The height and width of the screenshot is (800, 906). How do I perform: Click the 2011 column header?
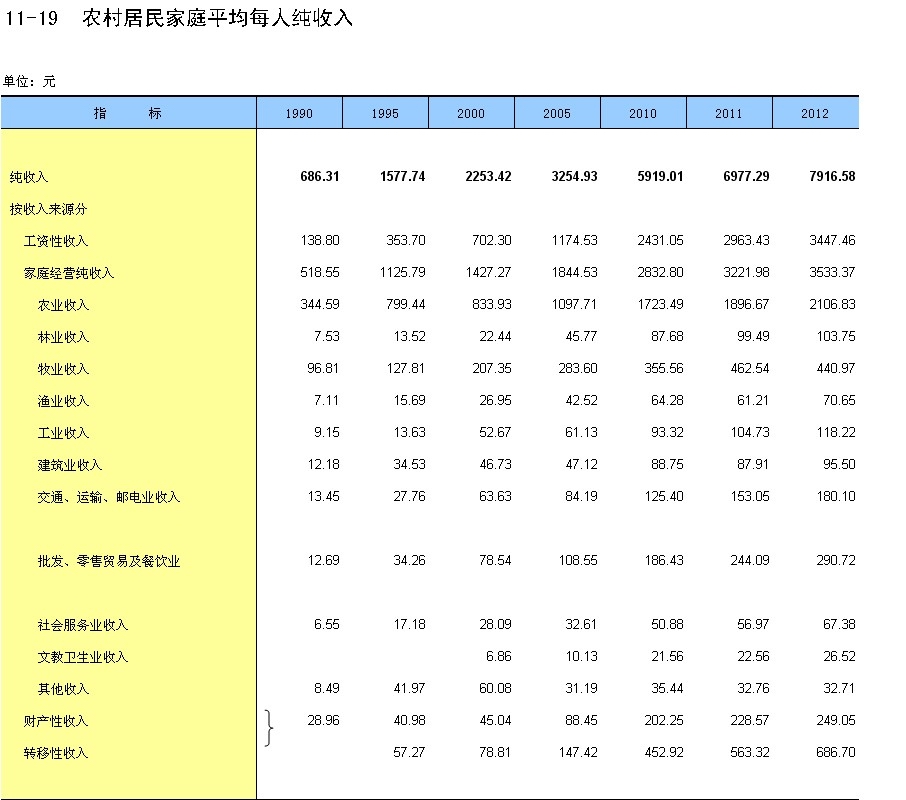click(x=729, y=113)
